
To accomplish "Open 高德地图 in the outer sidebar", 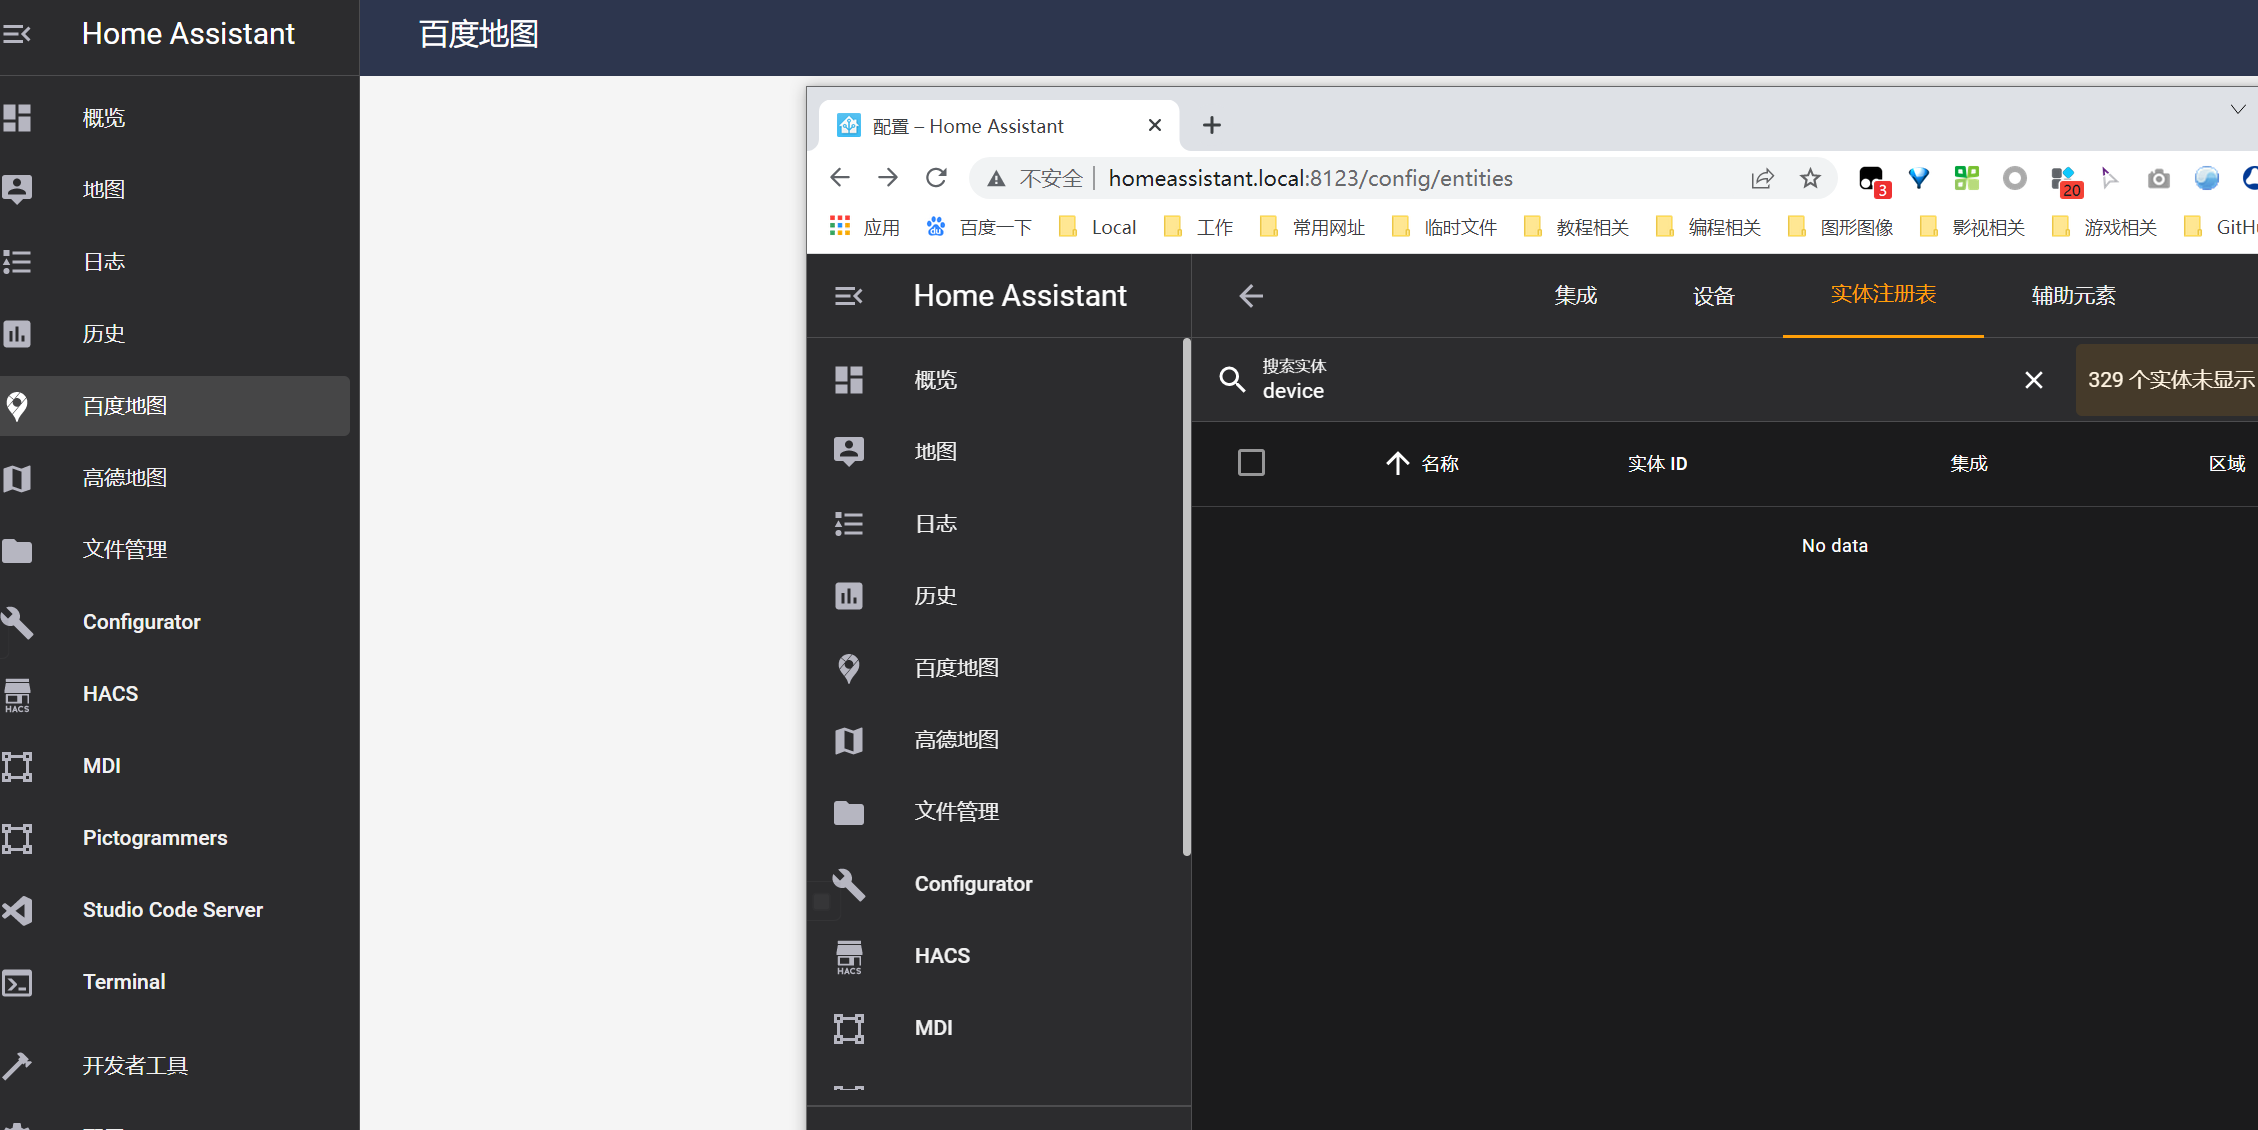I will 175,478.
